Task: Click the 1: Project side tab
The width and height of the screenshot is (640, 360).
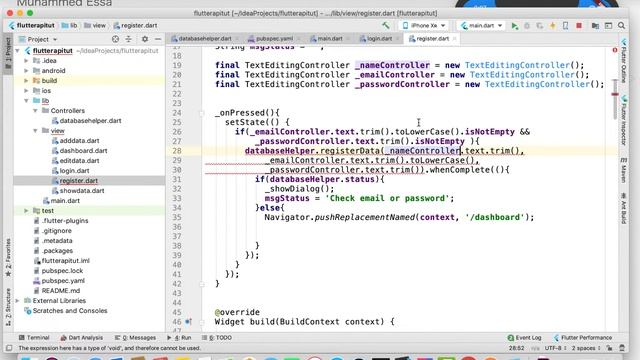Action: tap(8, 54)
